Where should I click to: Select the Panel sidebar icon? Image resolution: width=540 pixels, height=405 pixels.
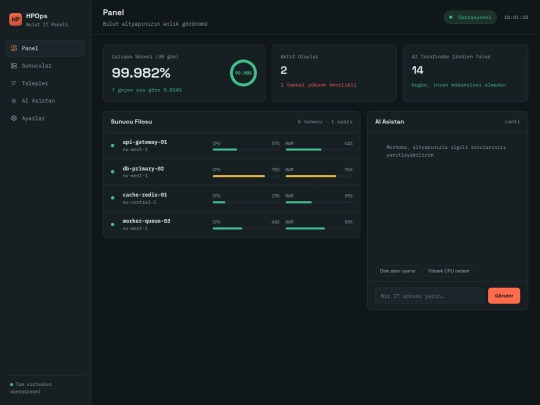14,48
